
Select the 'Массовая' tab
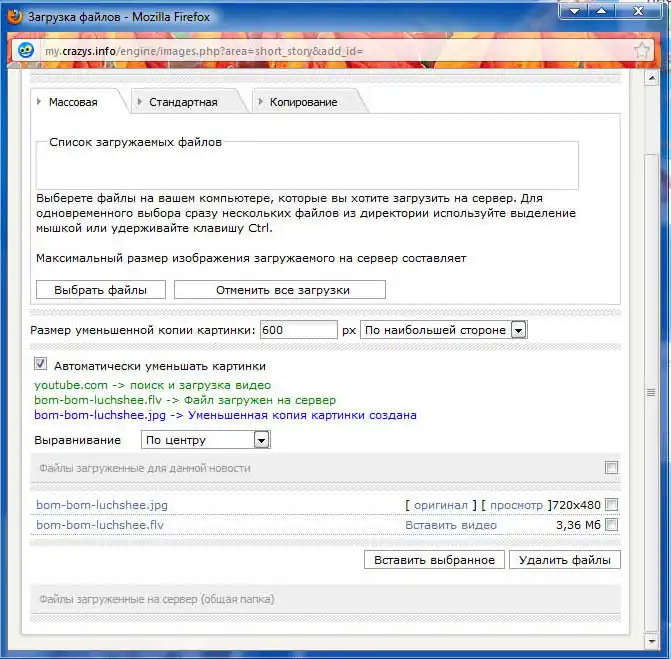click(x=73, y=102)
